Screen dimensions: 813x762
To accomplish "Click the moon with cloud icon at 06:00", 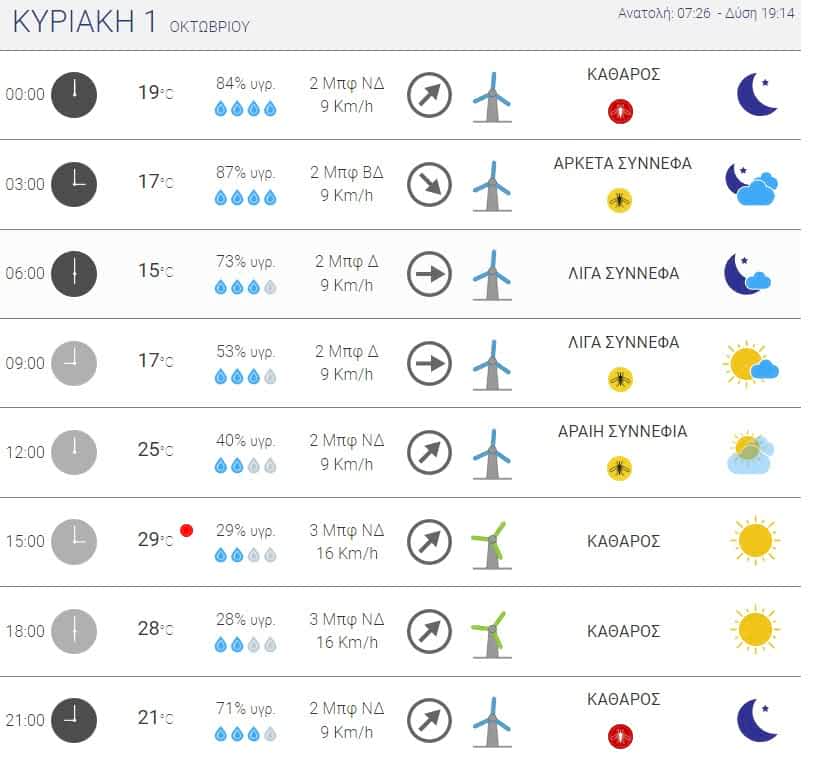I will (x=748, y=274).
